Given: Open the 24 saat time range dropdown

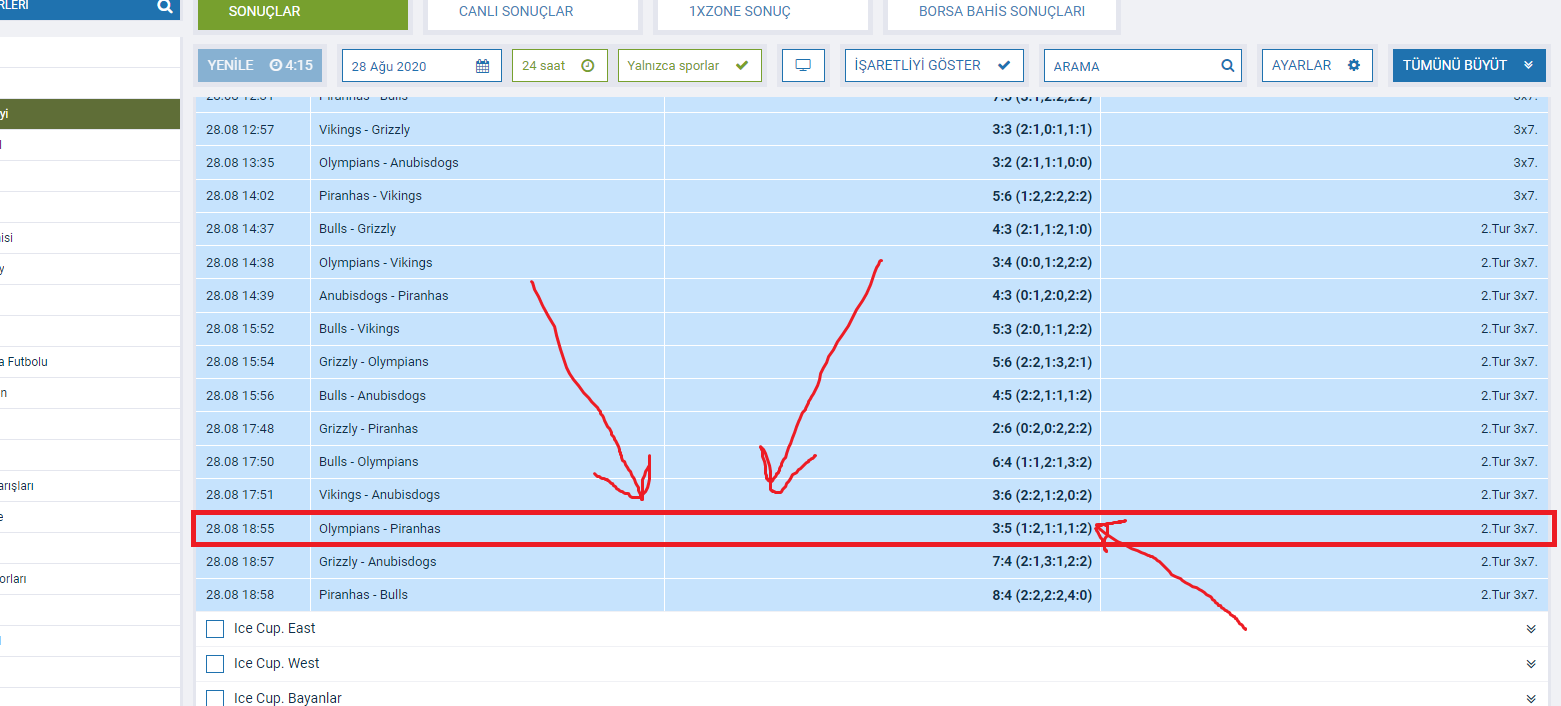Looking at the screenshot, I should 560,66.
